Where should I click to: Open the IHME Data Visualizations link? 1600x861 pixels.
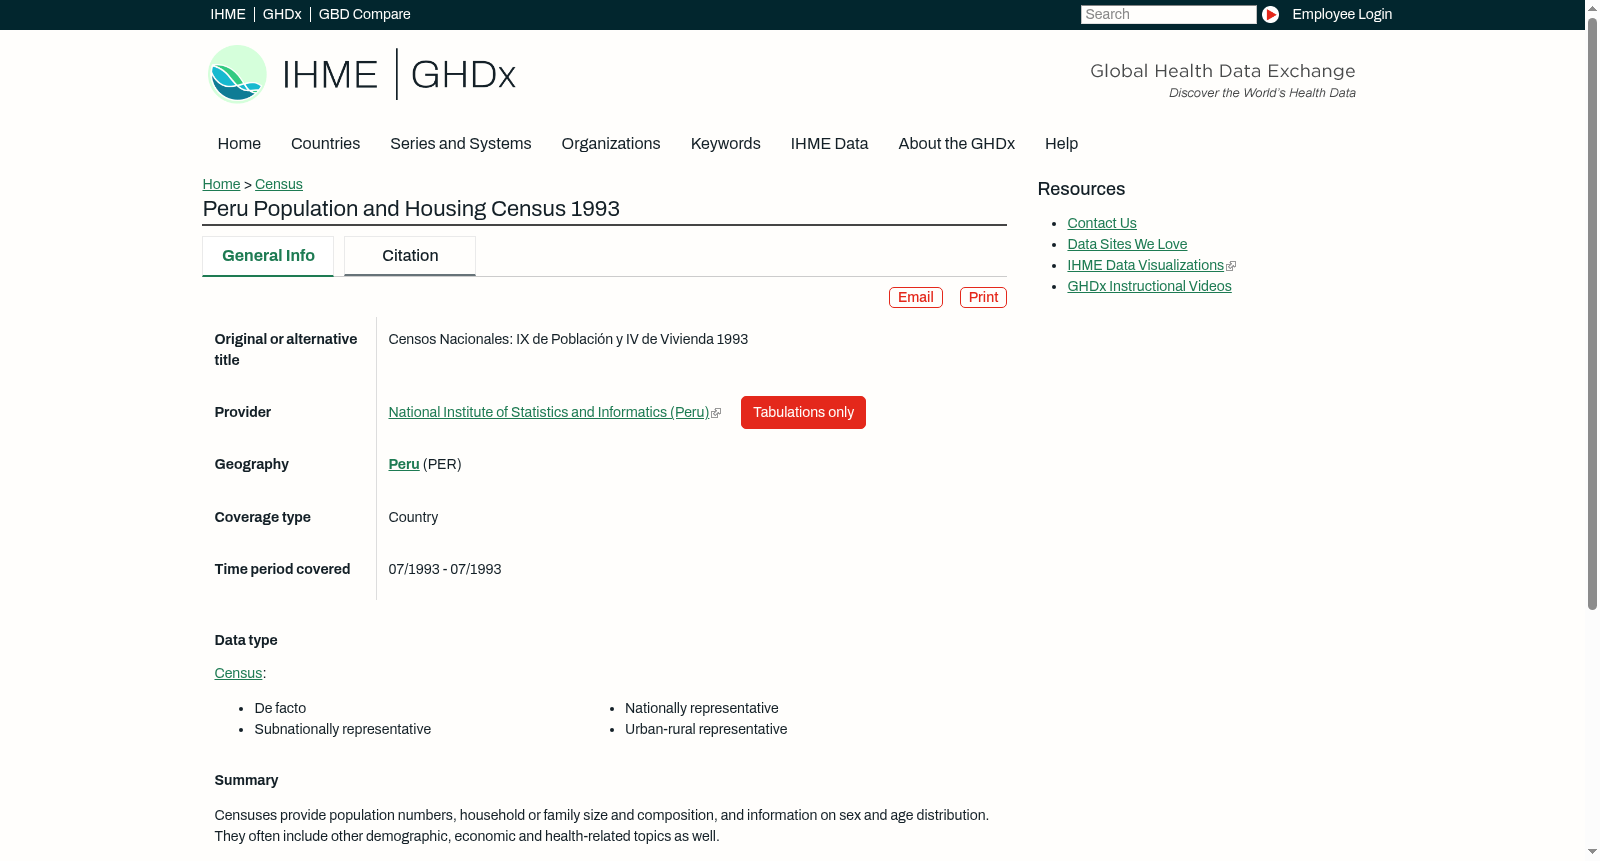click(1145, 265)
